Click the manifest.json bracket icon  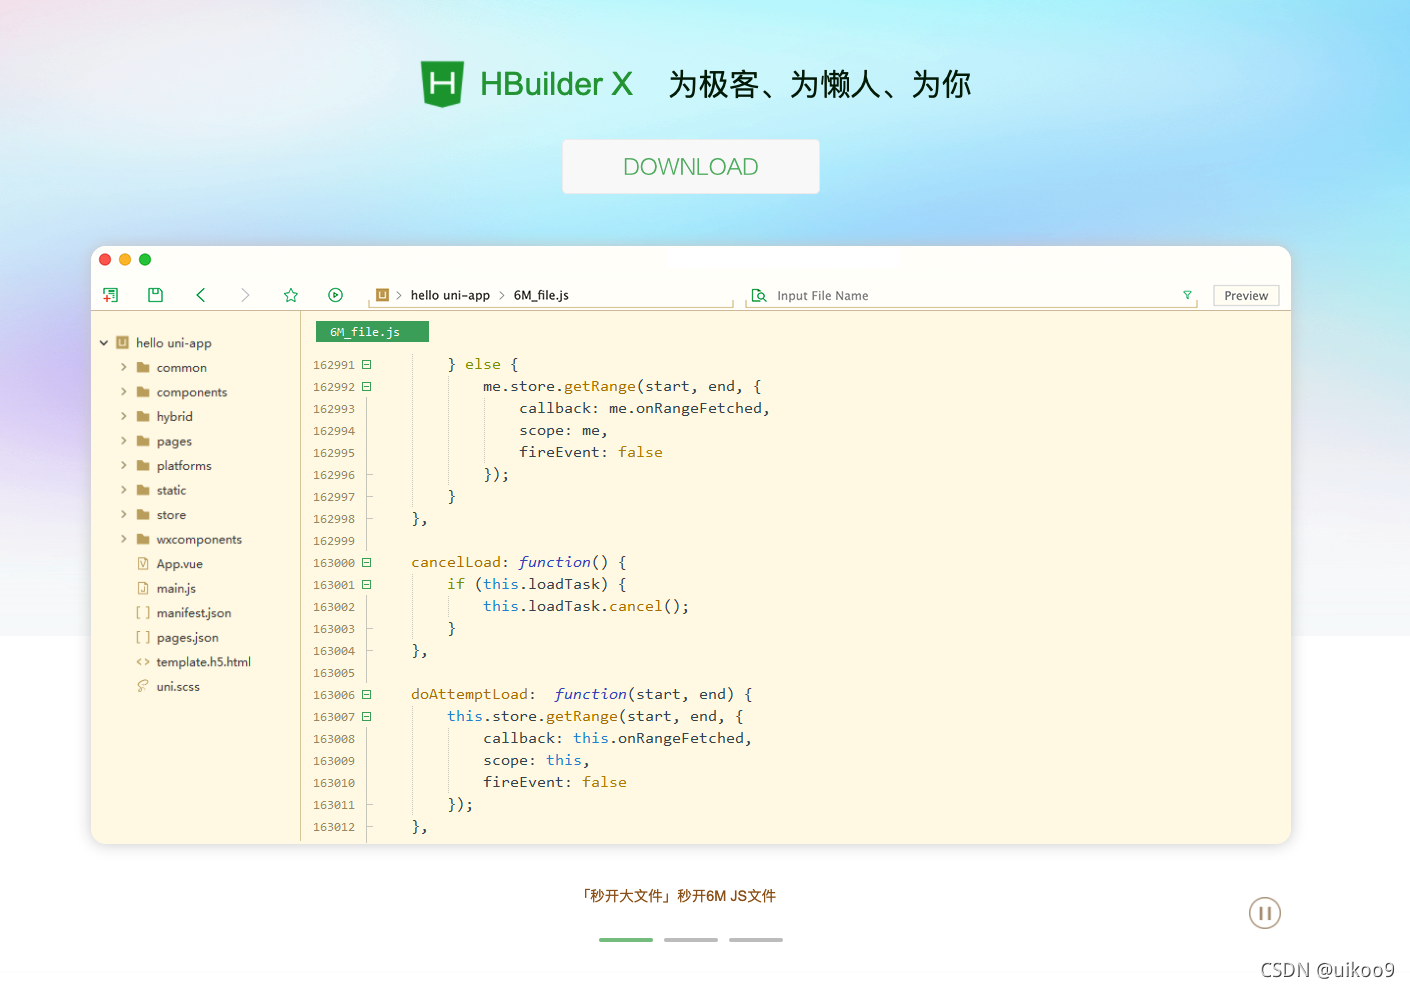pos(143,613)
